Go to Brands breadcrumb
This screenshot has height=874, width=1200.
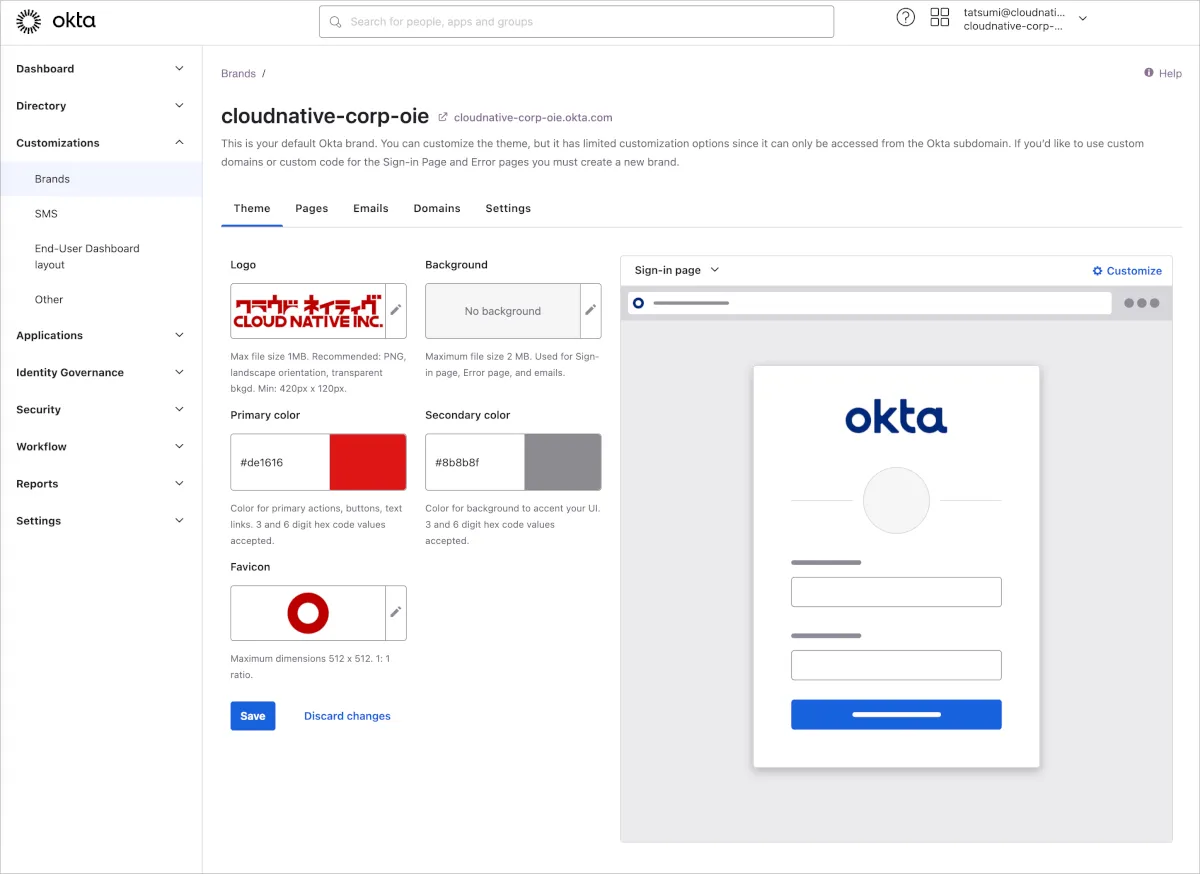point(238,74)
